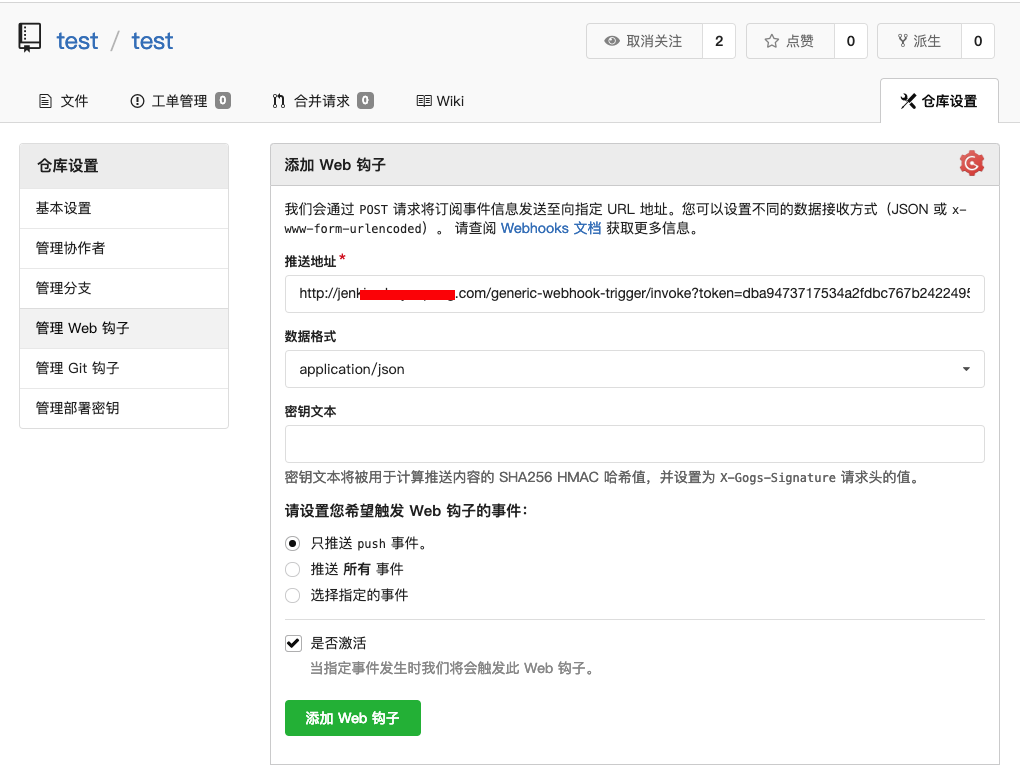Image resolution: width=1020 pixels, height=777 pixels.
Task: Select the 推送 所有 事件 radio button
Action: tap(291, 570)
